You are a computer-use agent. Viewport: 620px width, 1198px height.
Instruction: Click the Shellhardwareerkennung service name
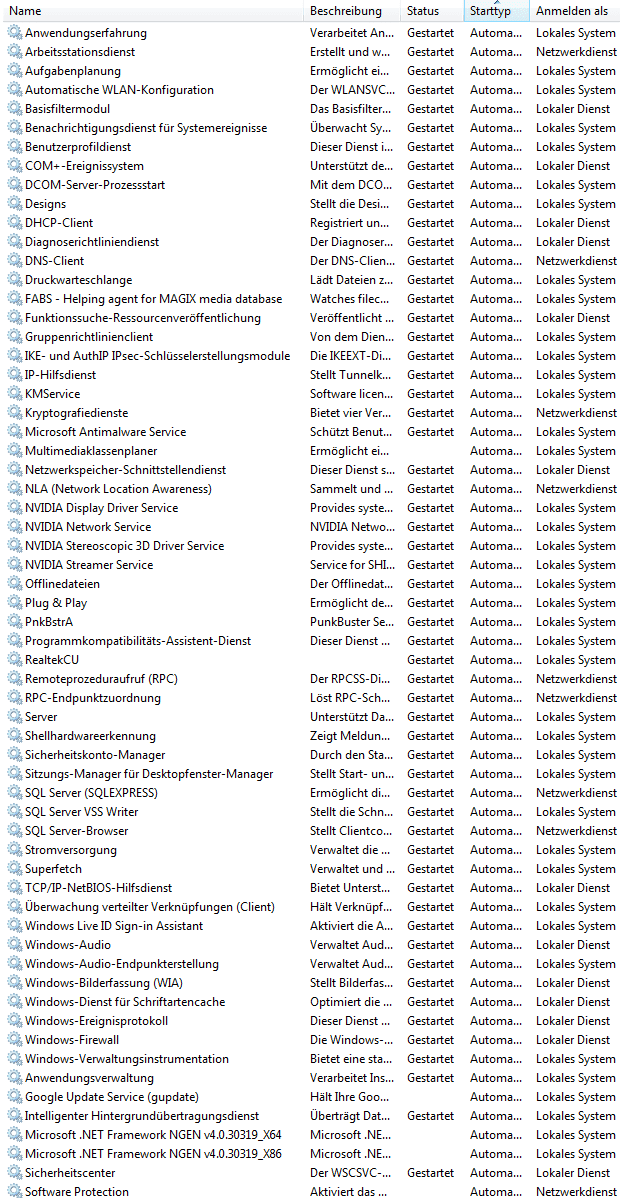coord(90,736)
